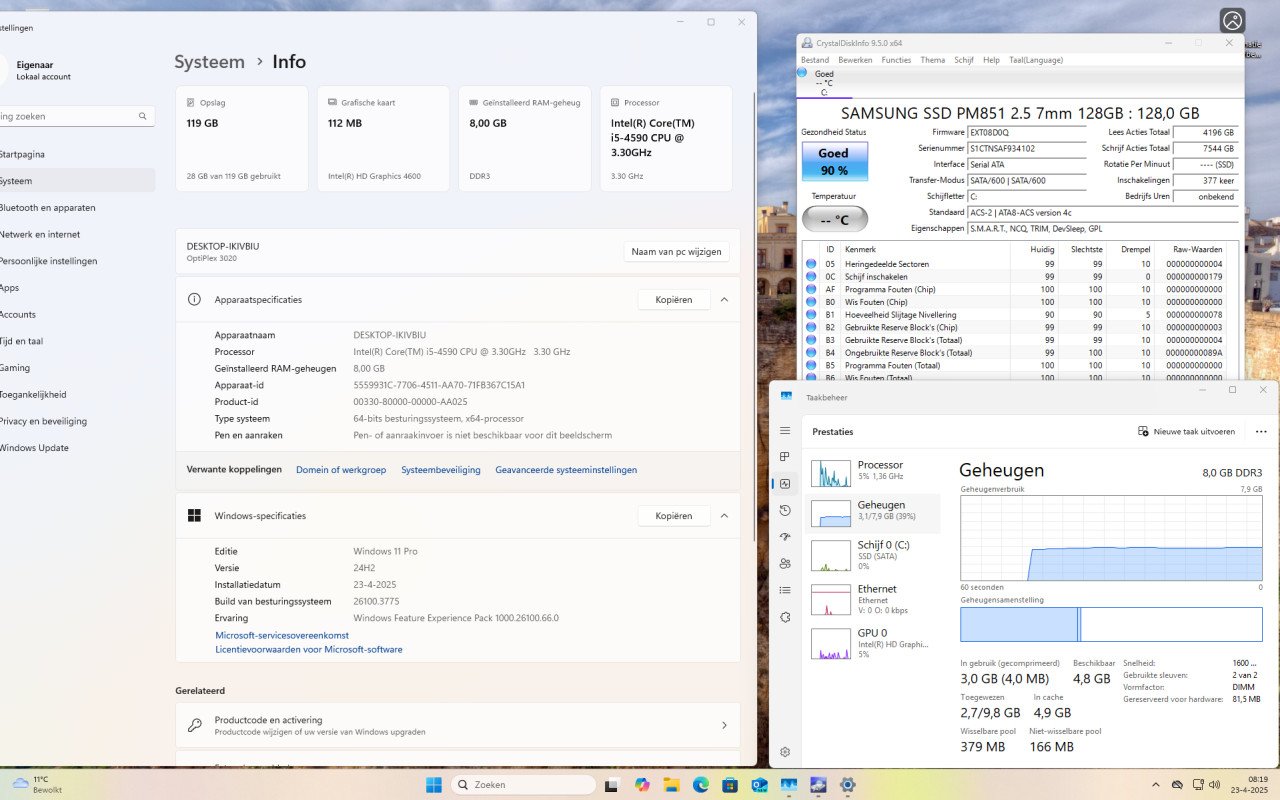1280x800 pixels.
Task: Open Systeembeveiliging link
Action: pos(441,470)
